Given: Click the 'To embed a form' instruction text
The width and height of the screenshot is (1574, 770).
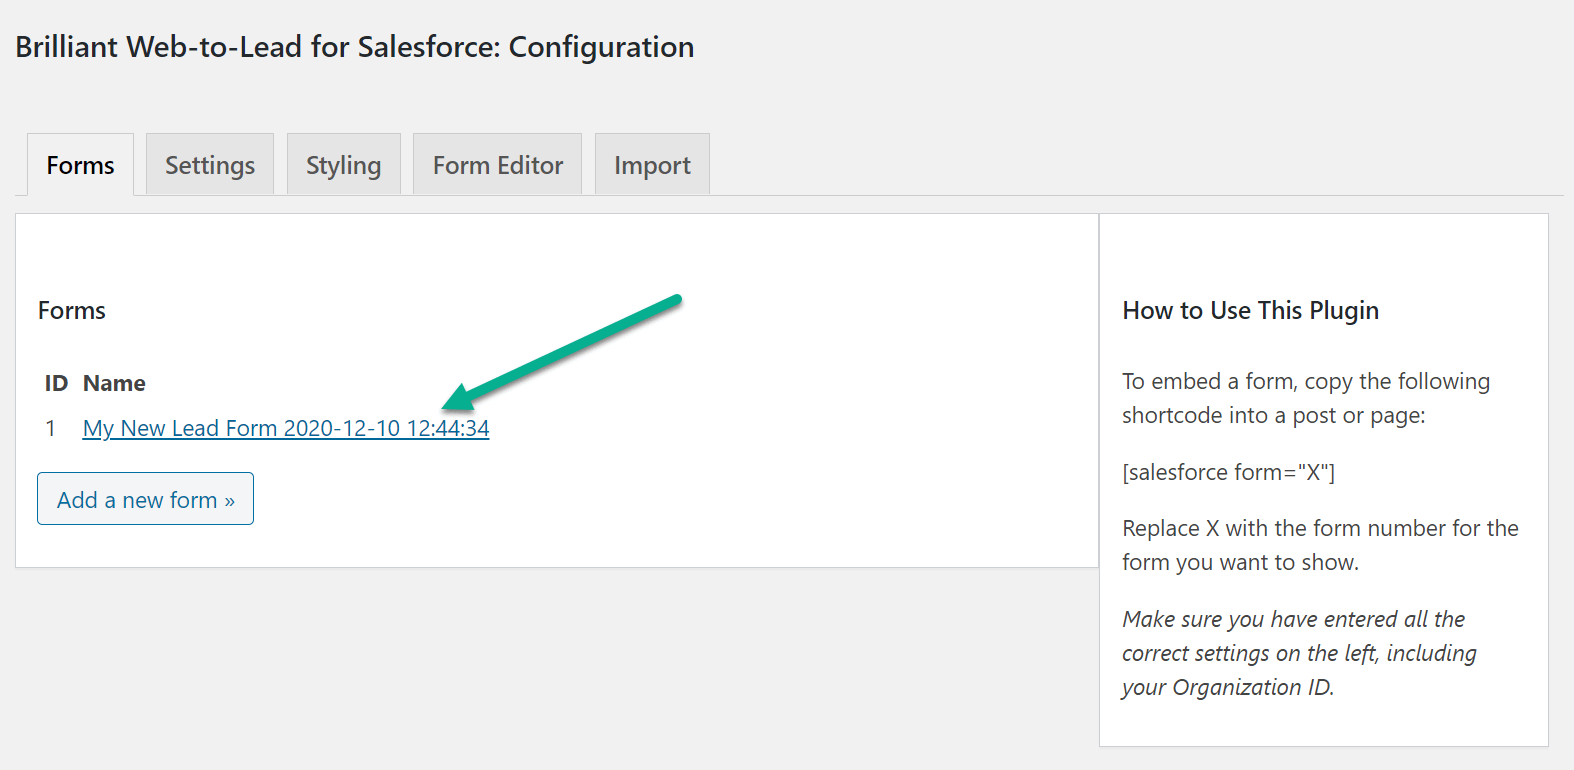Looking at the screenshot, I should tap(1306, 398).
